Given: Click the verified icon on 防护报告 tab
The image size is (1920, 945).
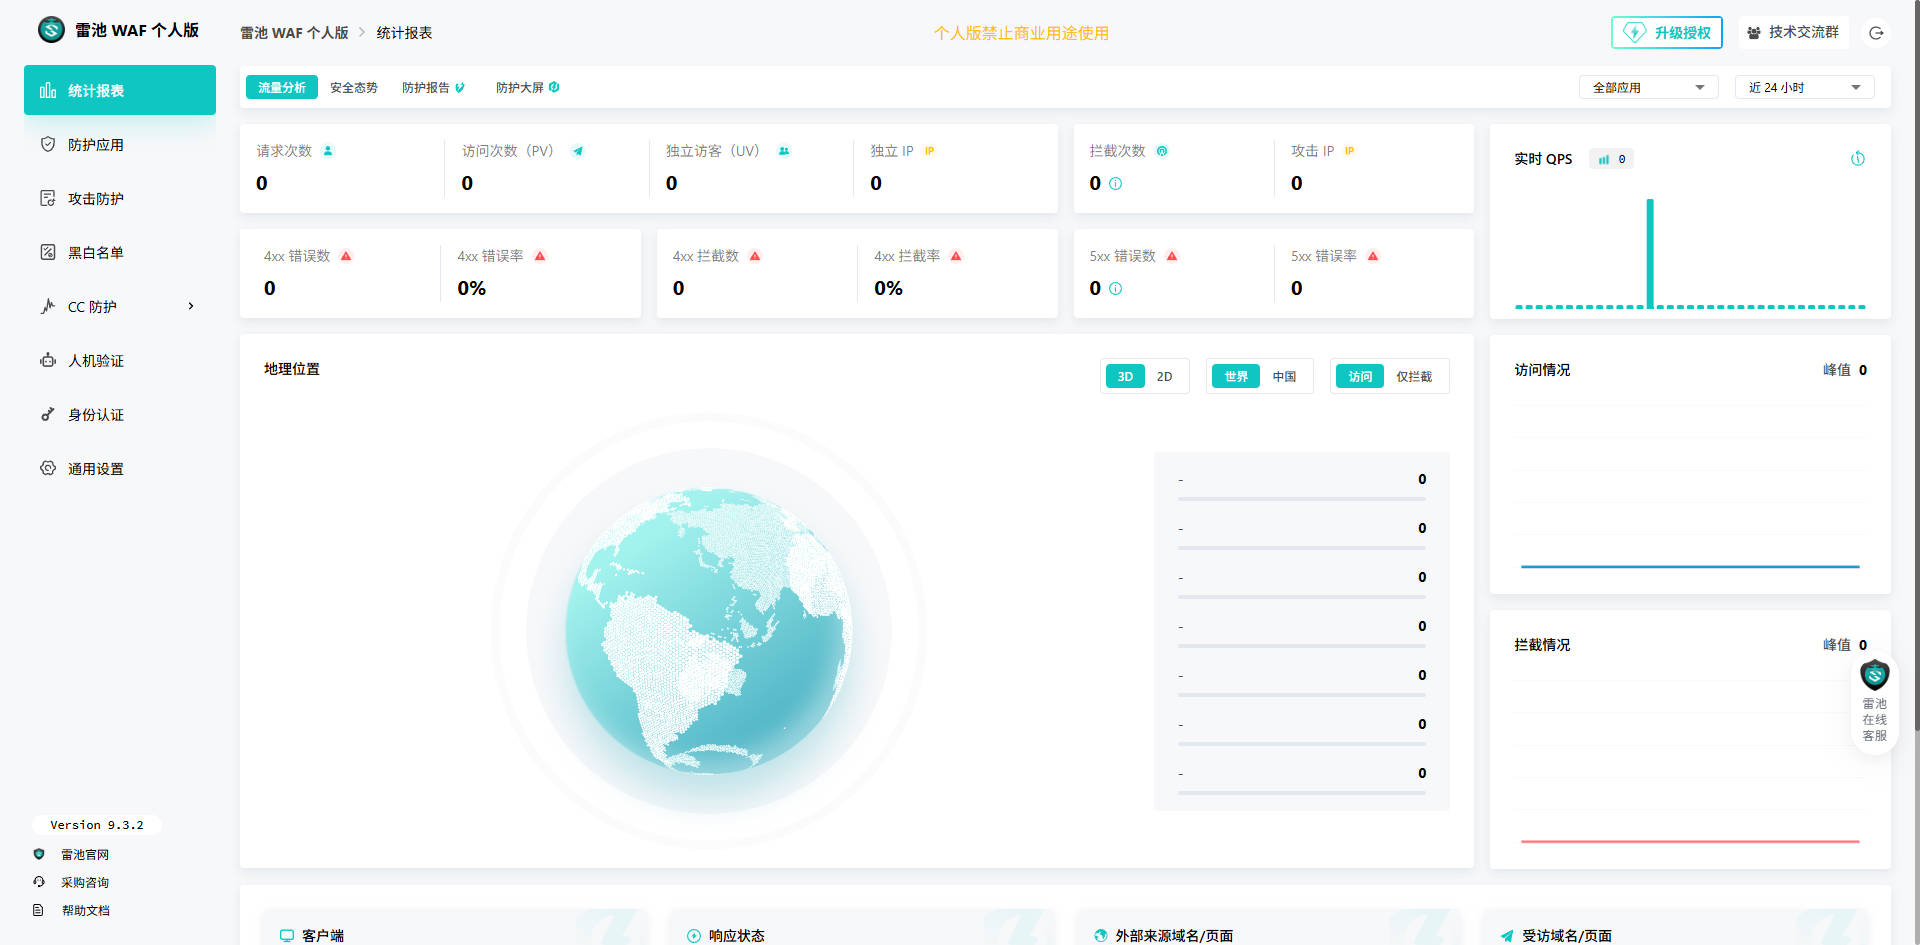Looking at the screenshot, I should coord(460,87).
